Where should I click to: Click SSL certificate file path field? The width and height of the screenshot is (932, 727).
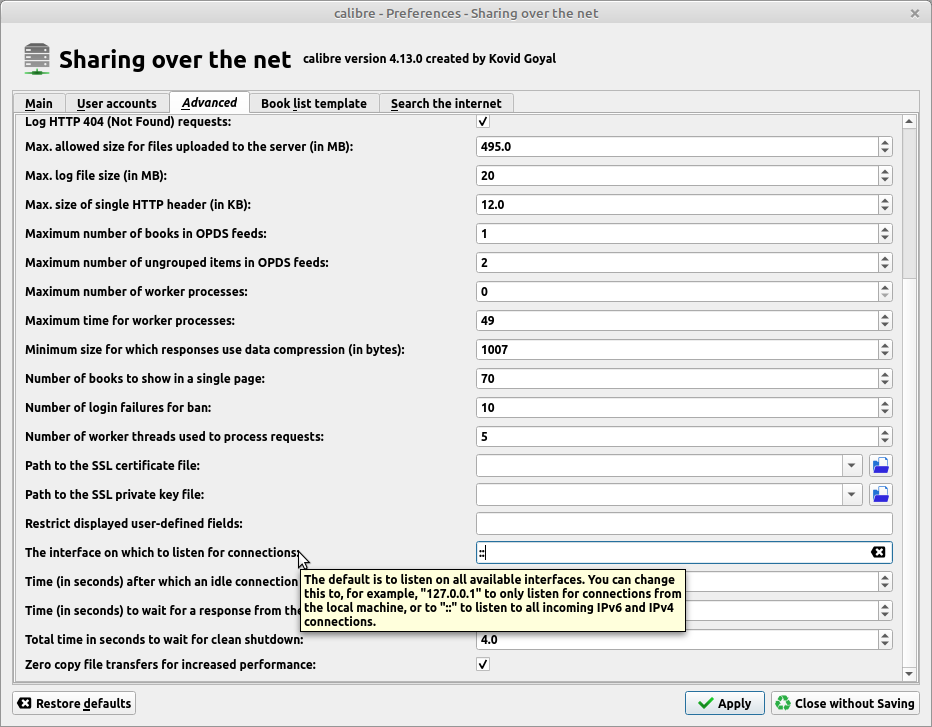click(x=659, y=465)
